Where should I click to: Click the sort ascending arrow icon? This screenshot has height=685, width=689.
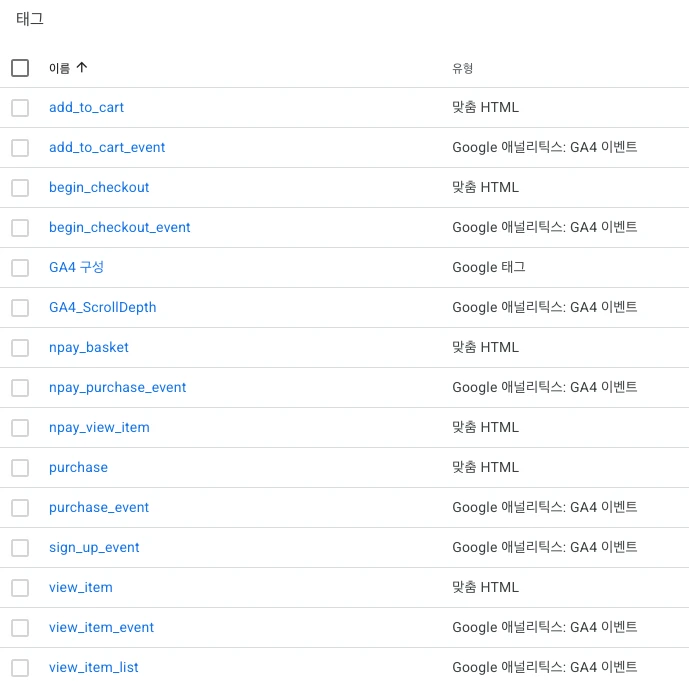[x=82, y=68]
